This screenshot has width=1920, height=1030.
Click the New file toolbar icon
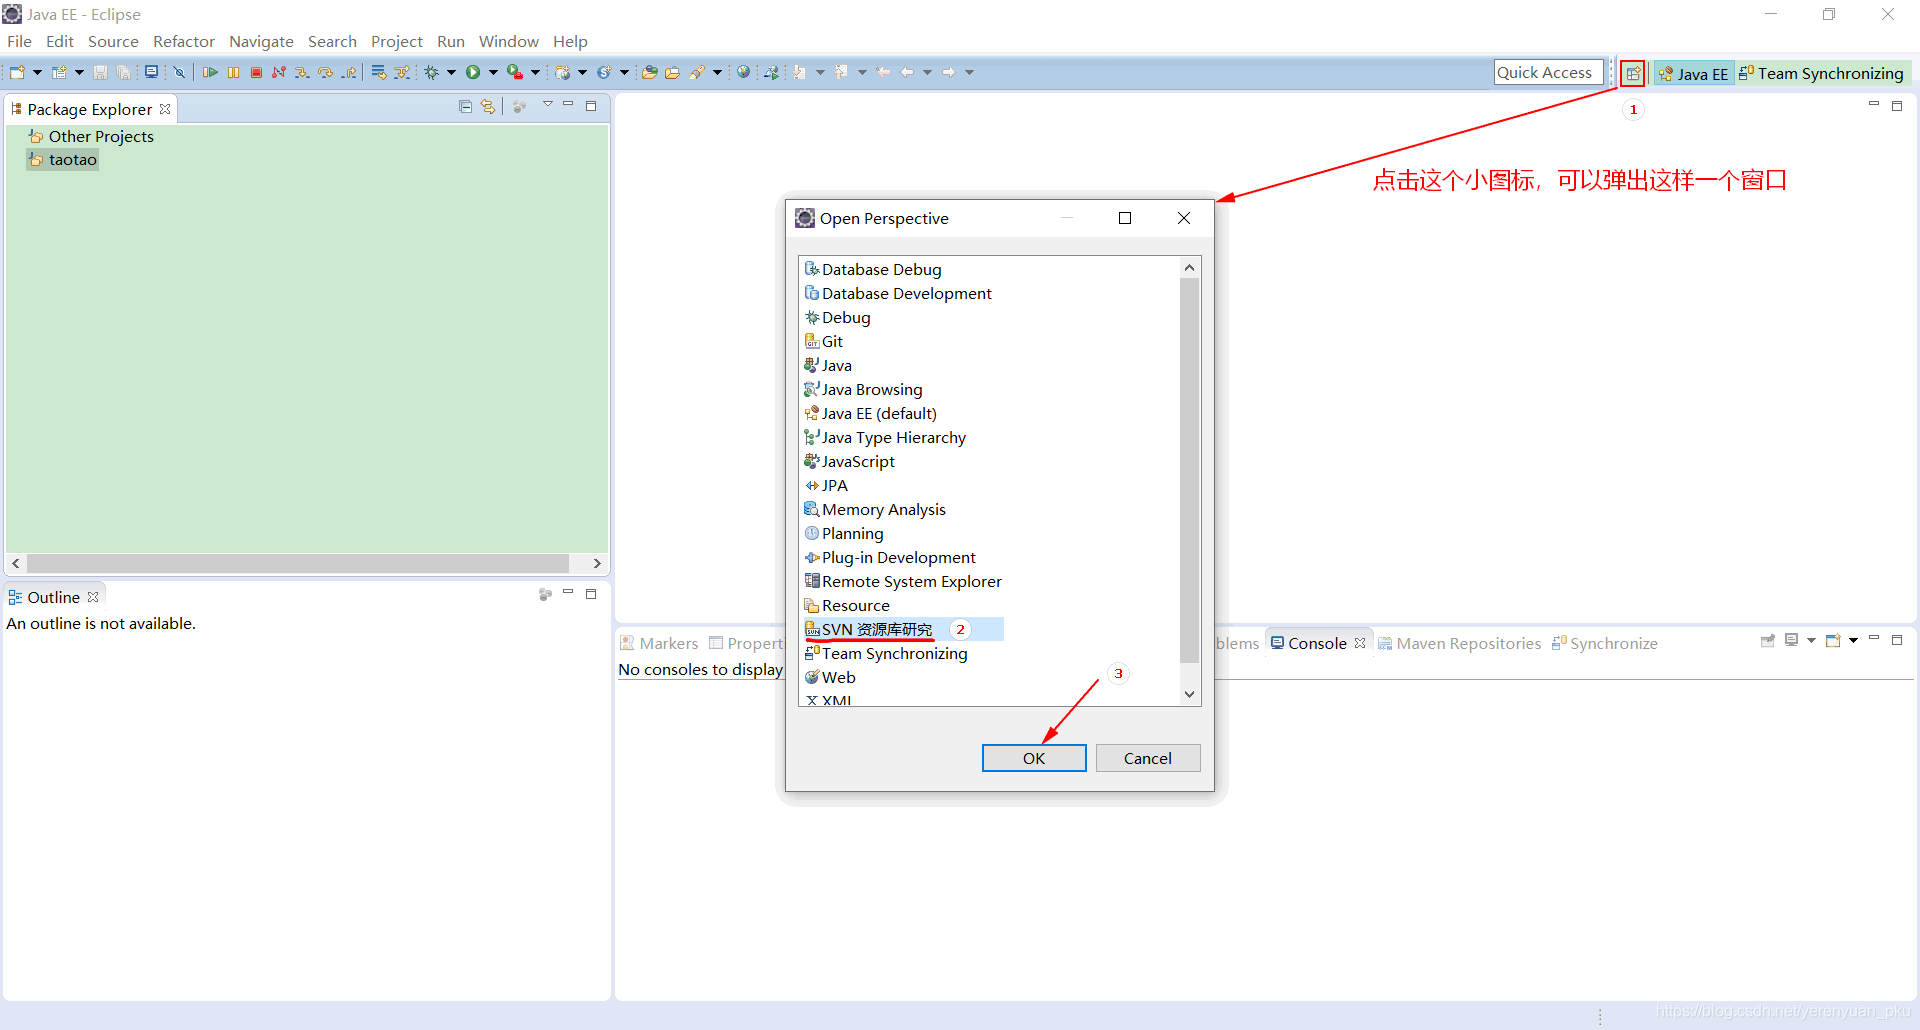17,72
